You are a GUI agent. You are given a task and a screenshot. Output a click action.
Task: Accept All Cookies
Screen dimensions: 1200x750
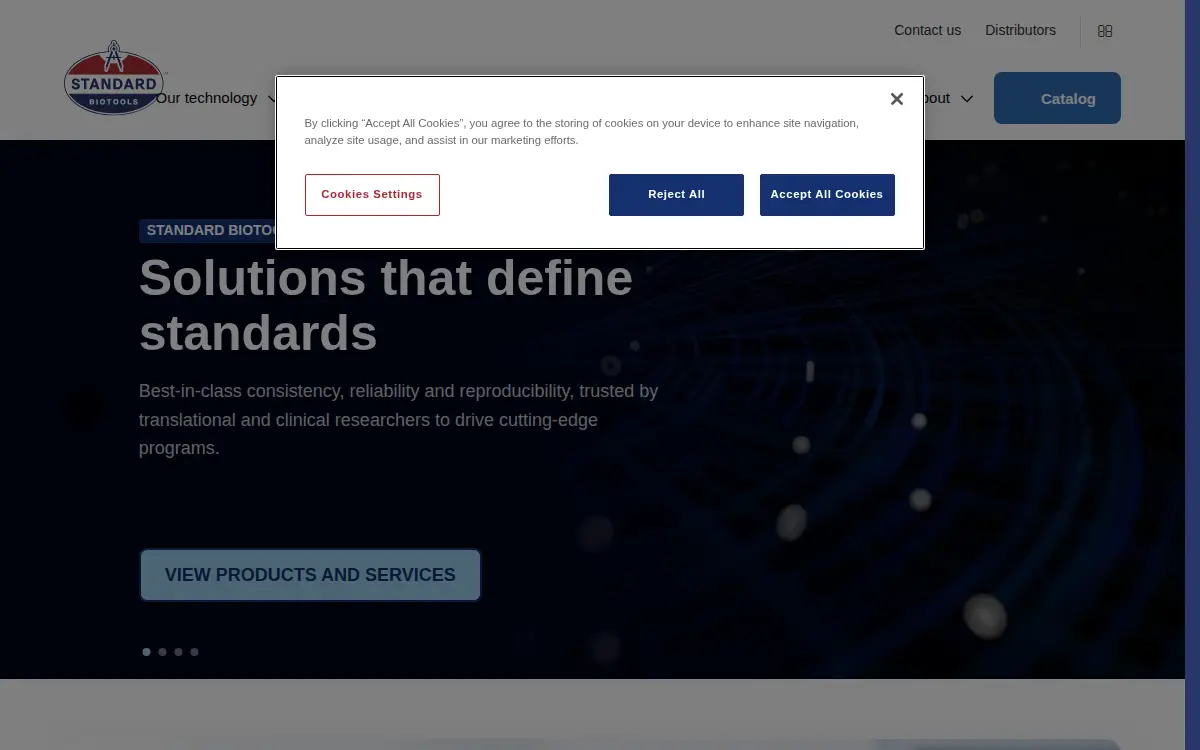pos(827,195)
